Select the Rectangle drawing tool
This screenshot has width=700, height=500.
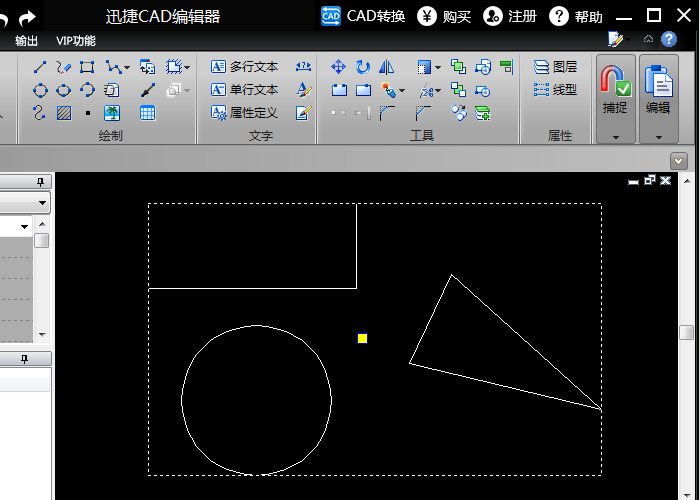87,67
